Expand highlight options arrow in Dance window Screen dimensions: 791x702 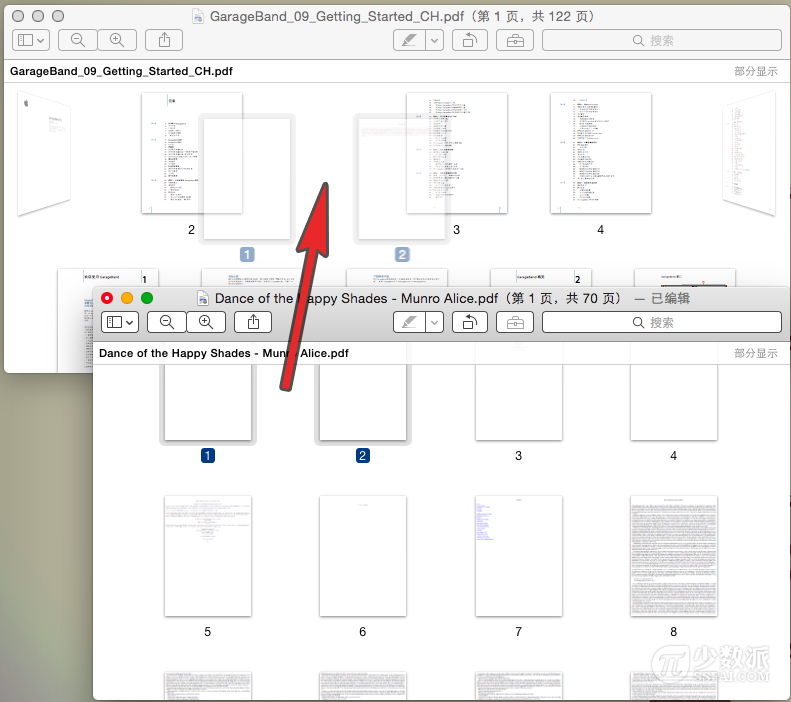click(x=434, y=322)
